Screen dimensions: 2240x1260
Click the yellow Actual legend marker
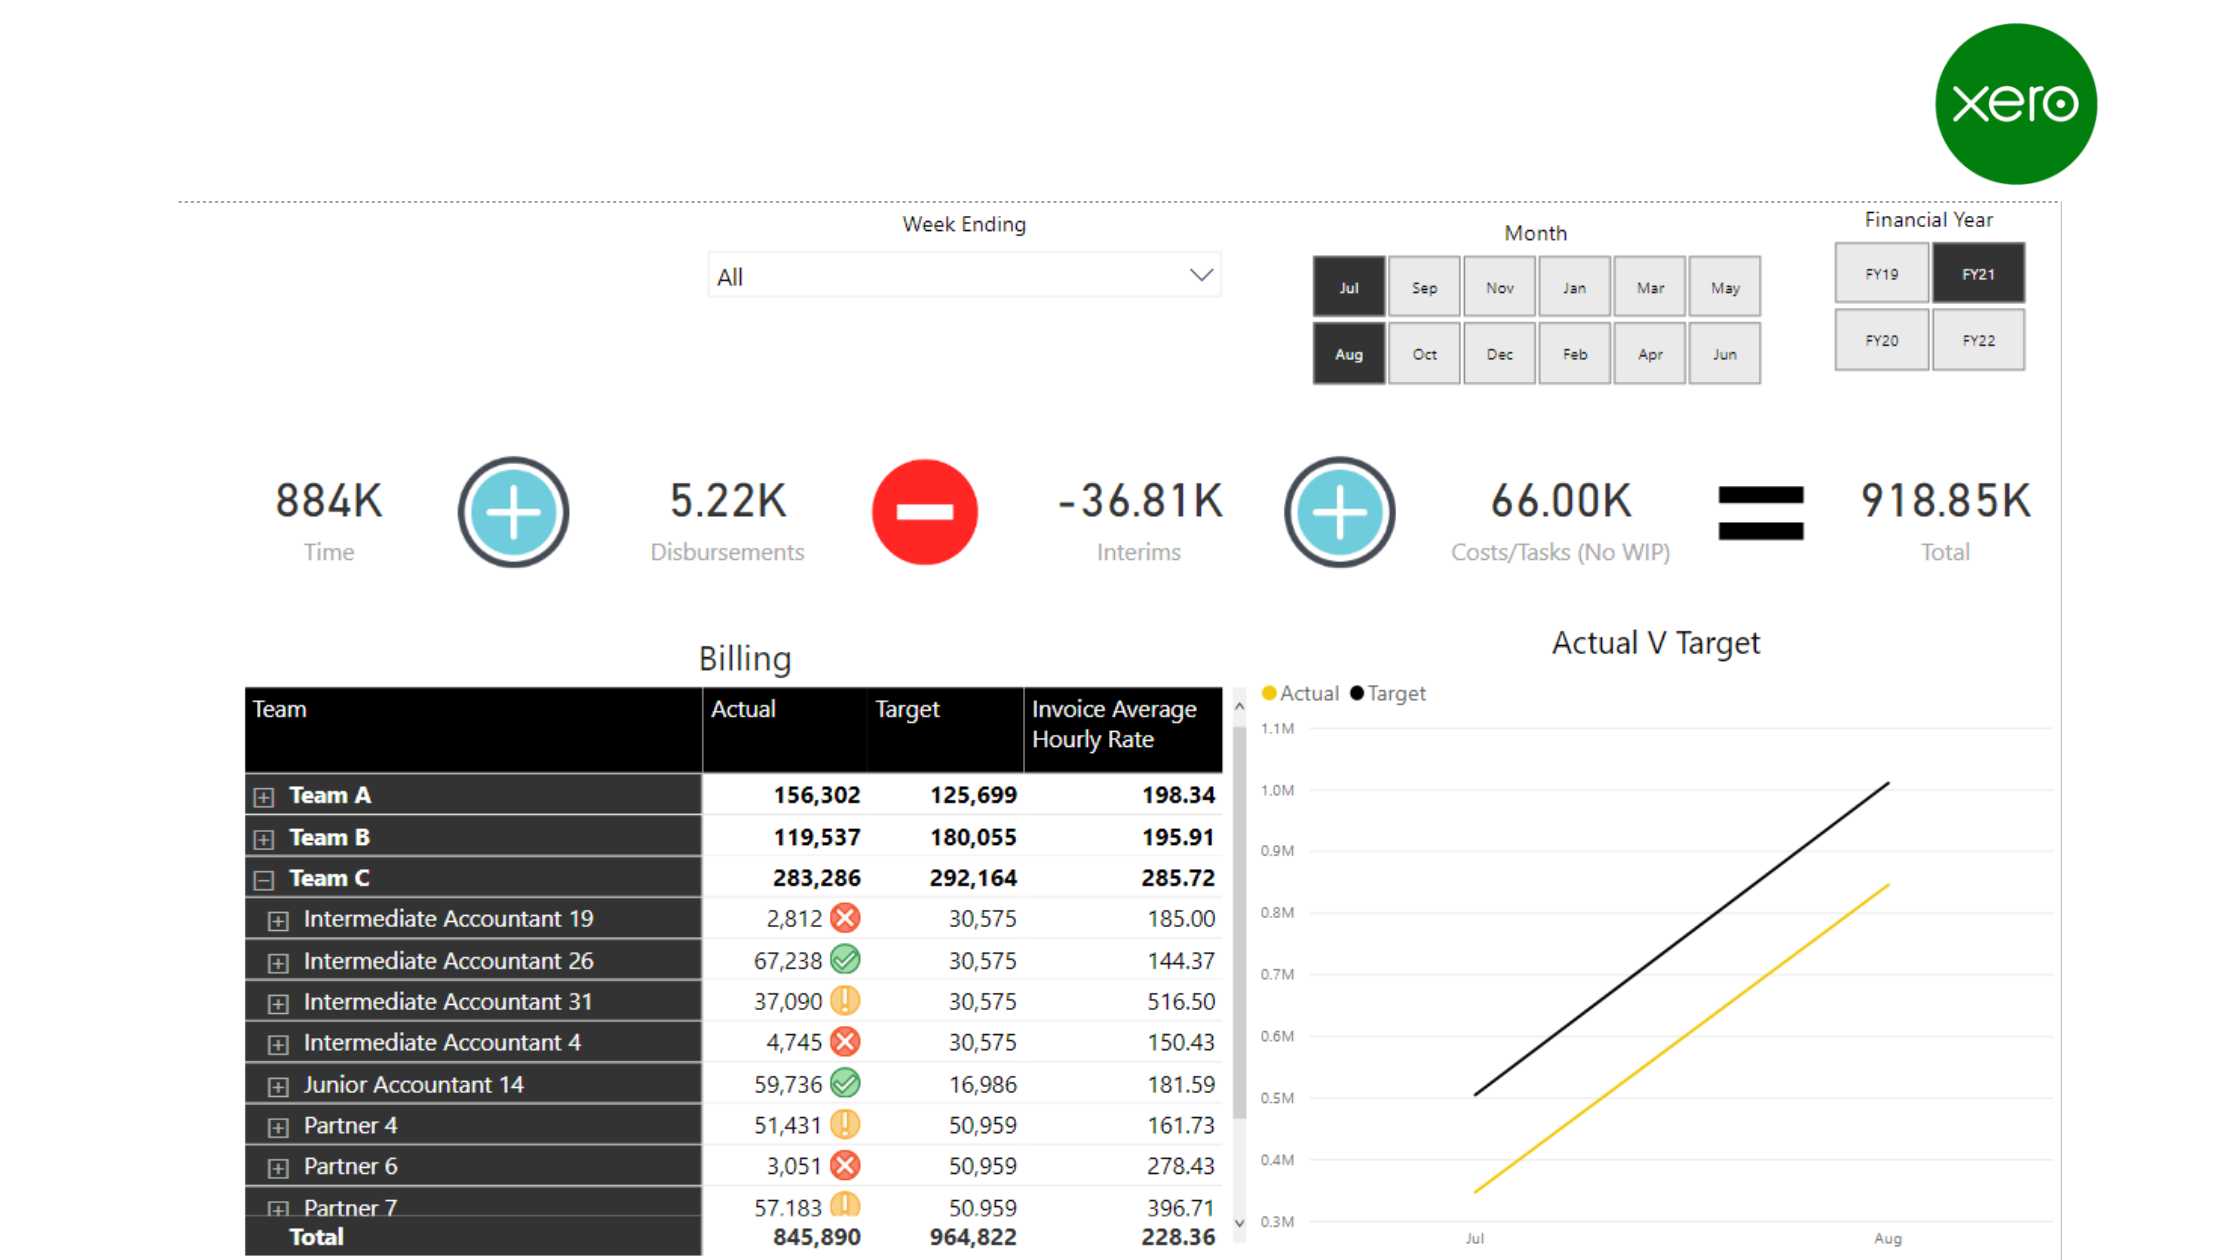pos(1269,693)
